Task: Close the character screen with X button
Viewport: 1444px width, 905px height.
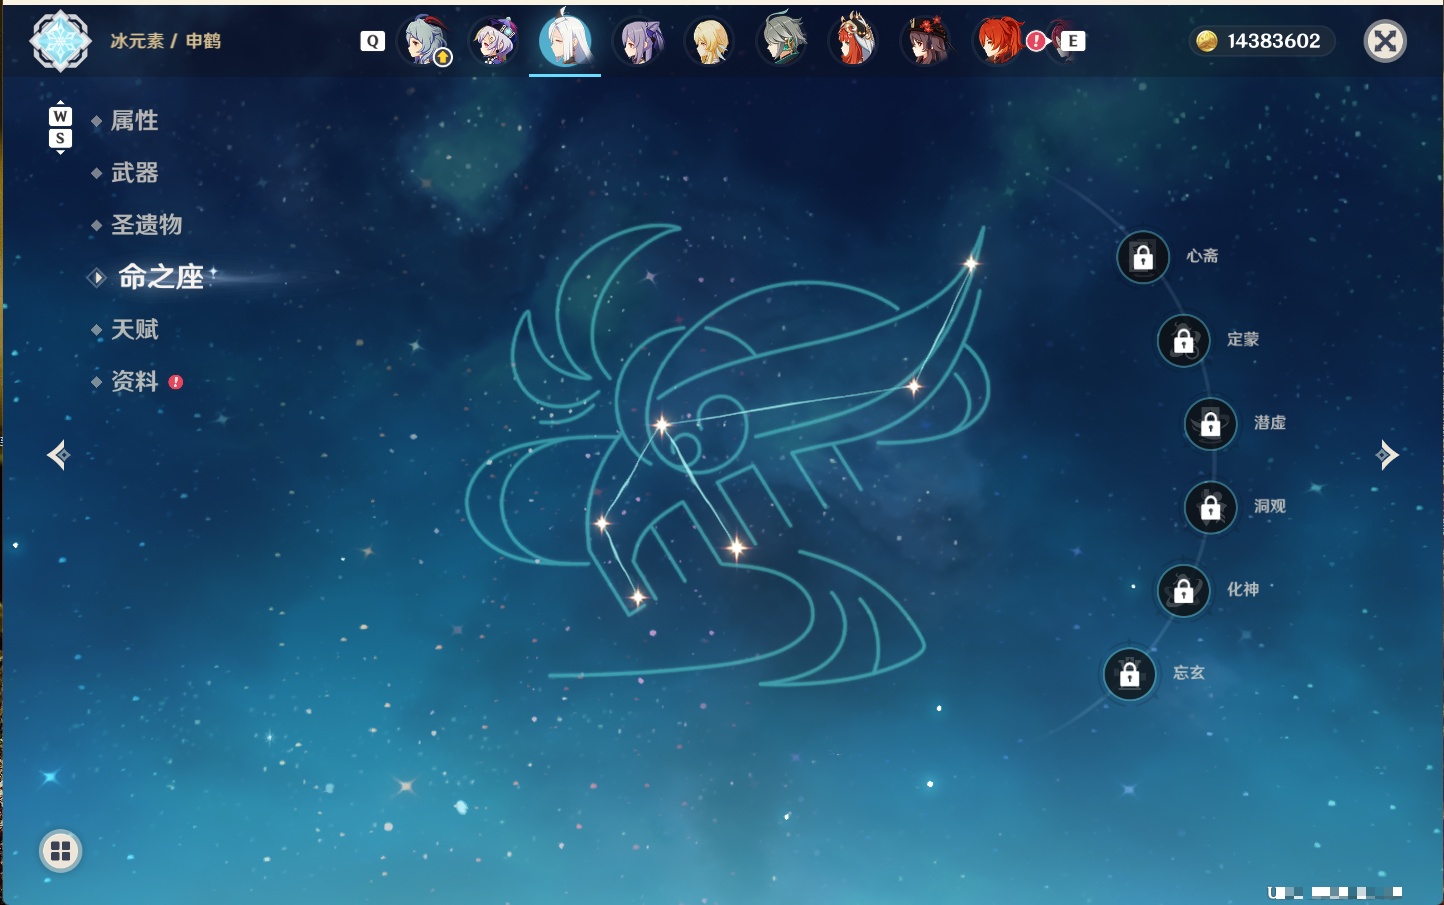Action: [x=1385, y=41]
